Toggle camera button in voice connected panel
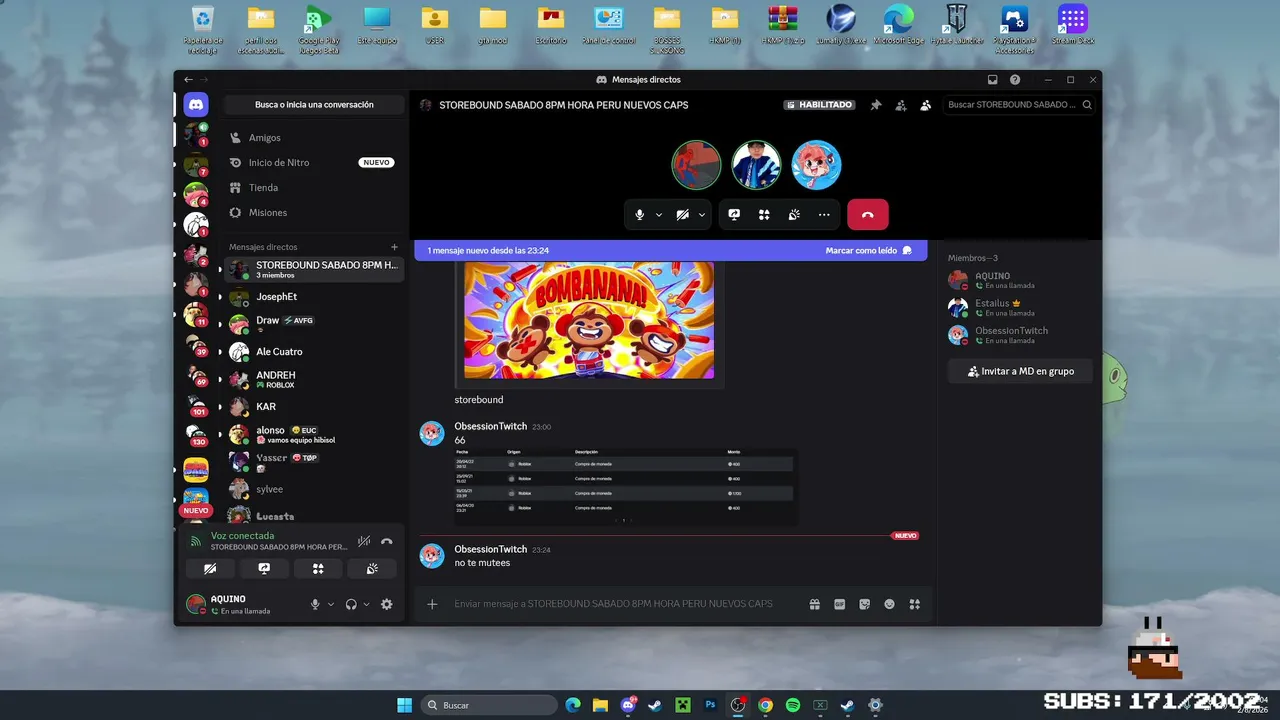The image size is (1280, 720). (210, 568)
